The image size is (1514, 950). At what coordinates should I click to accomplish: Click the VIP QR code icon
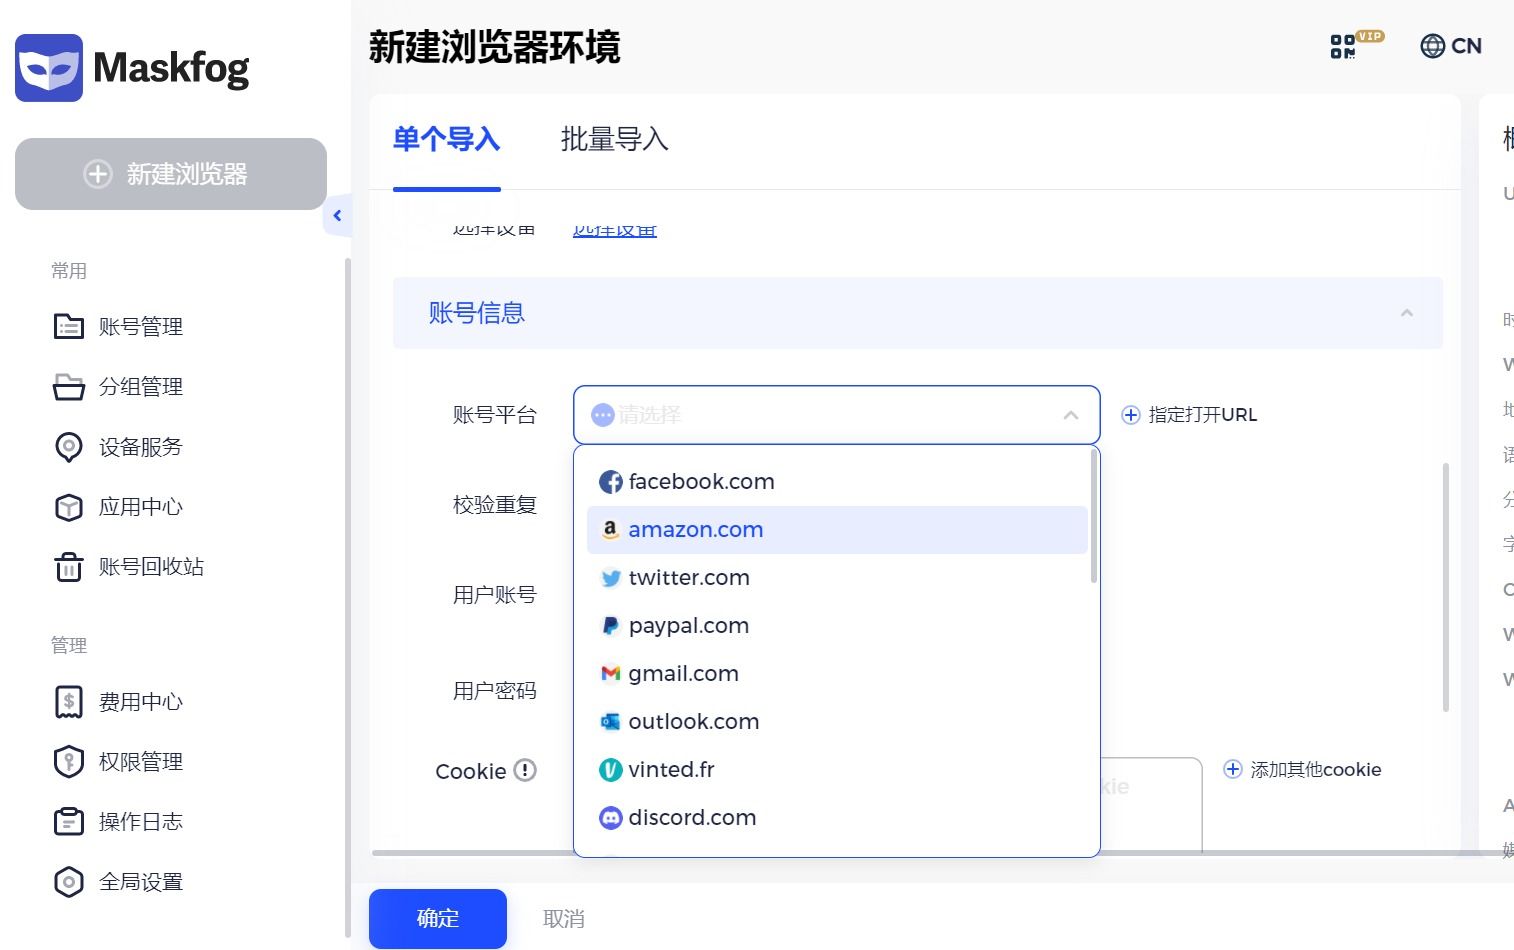click(x=1356, y=45)
